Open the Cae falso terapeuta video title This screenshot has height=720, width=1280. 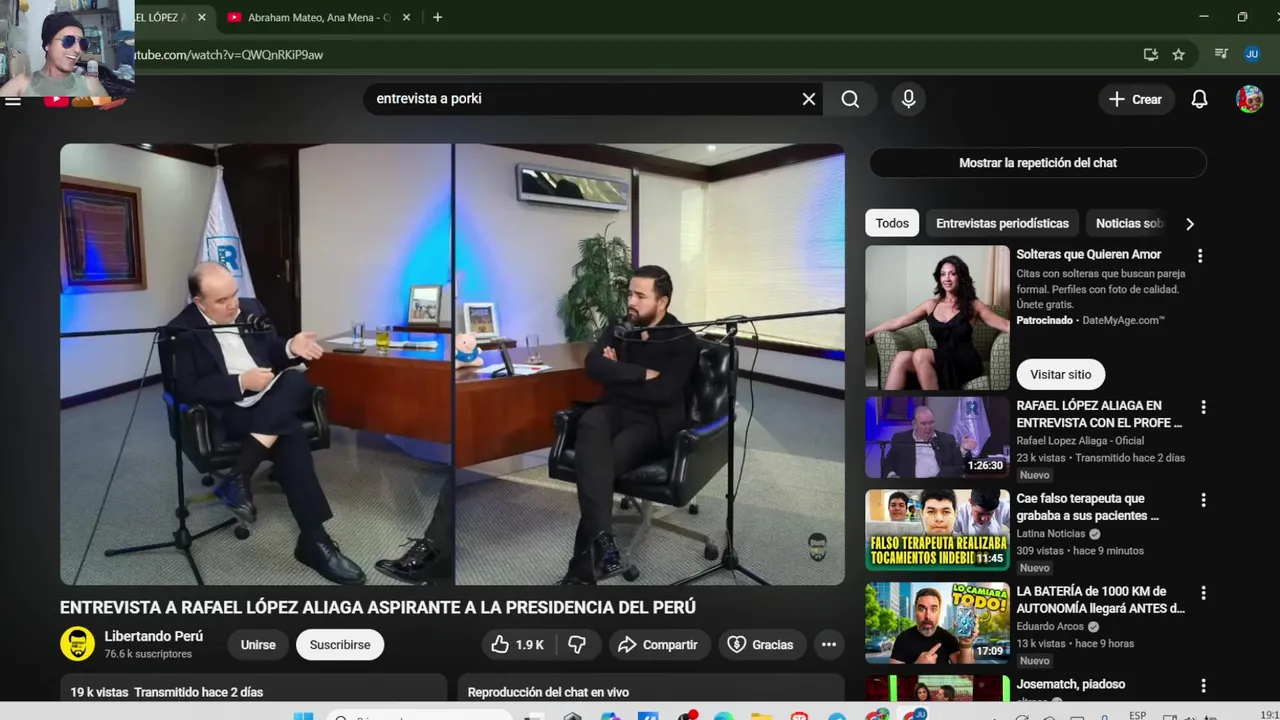(1088, 507)
